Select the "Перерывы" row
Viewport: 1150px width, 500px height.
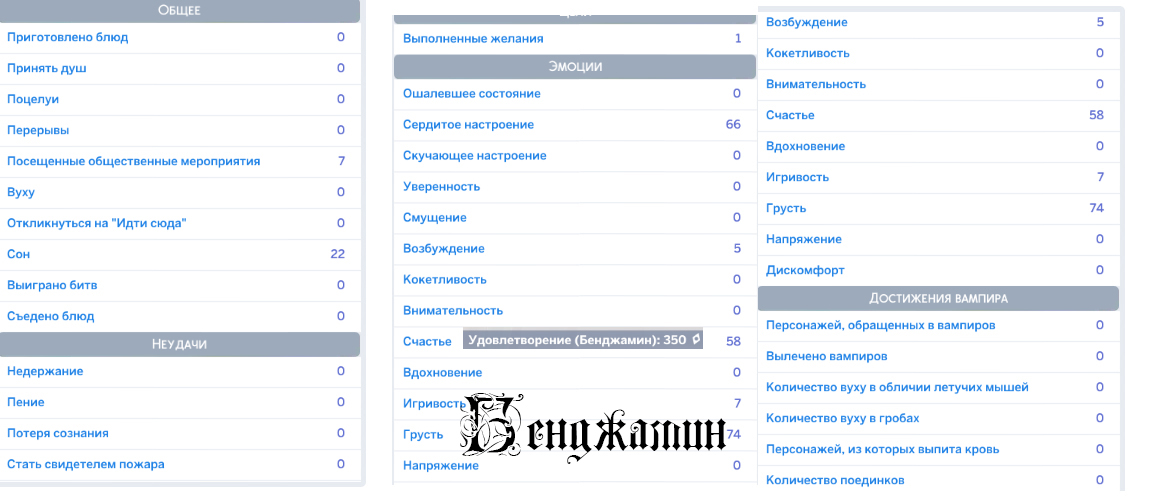point(180,130)
